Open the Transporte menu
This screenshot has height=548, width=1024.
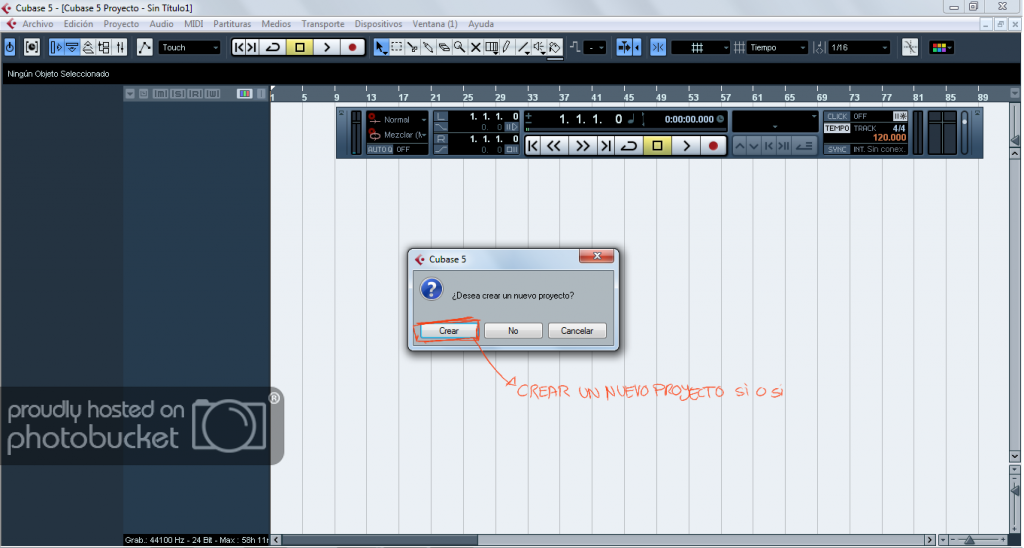(x=323, y=24)
